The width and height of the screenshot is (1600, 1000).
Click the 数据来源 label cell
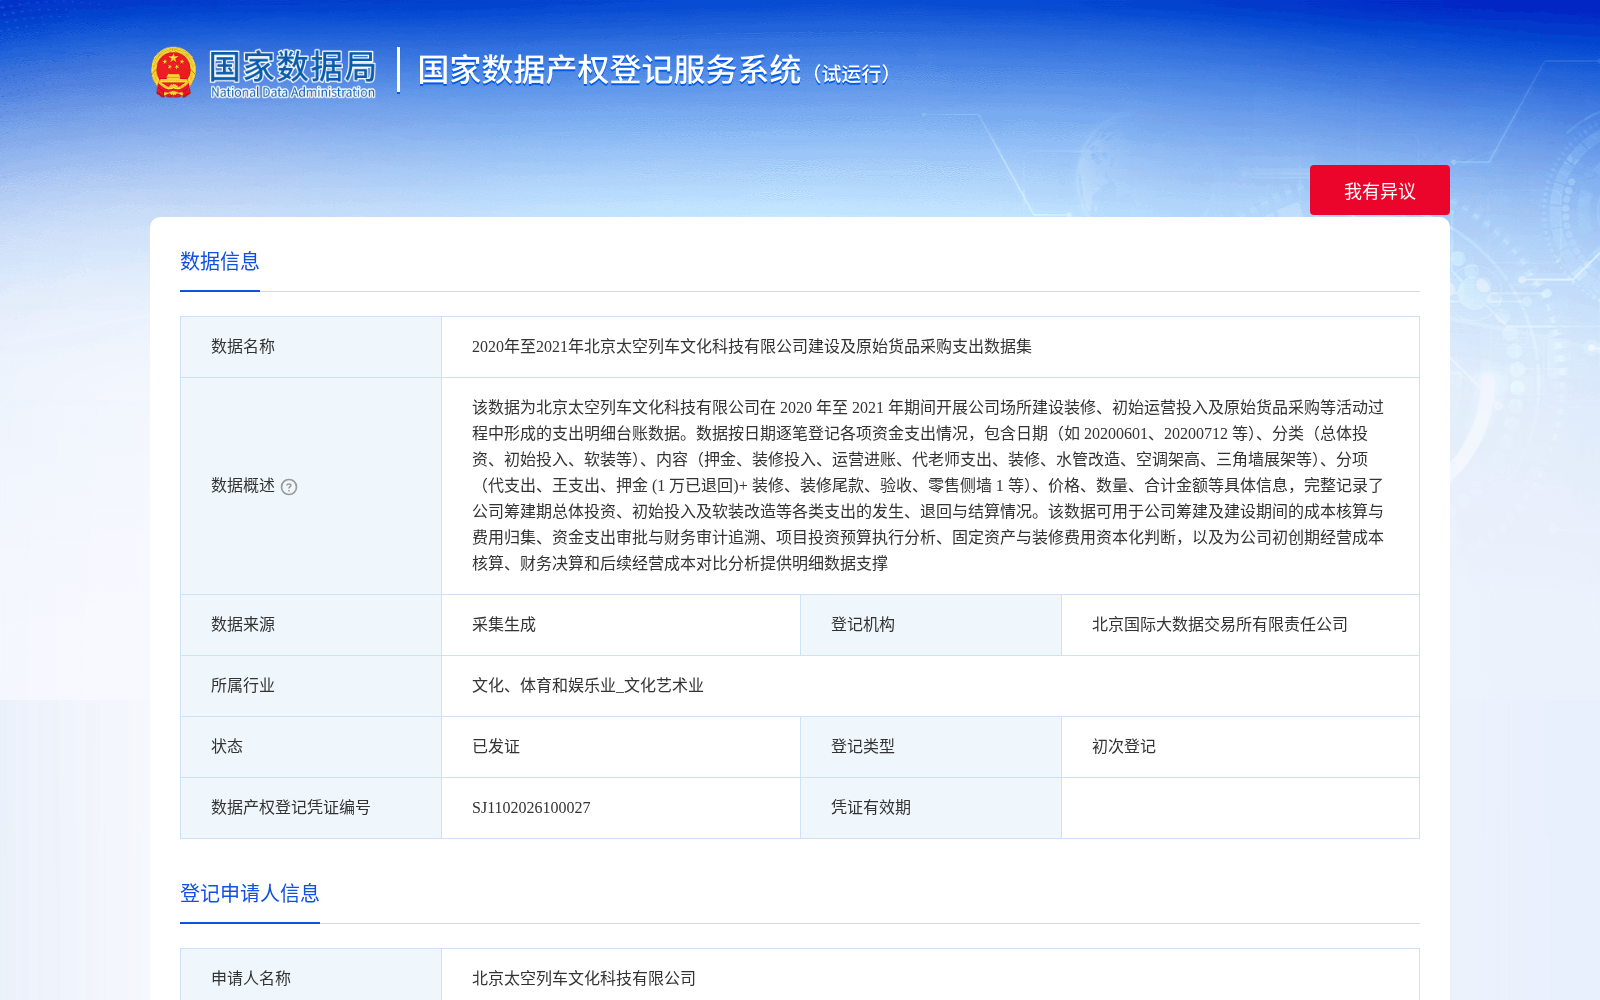pyautogui.click(x=311, y=625)
